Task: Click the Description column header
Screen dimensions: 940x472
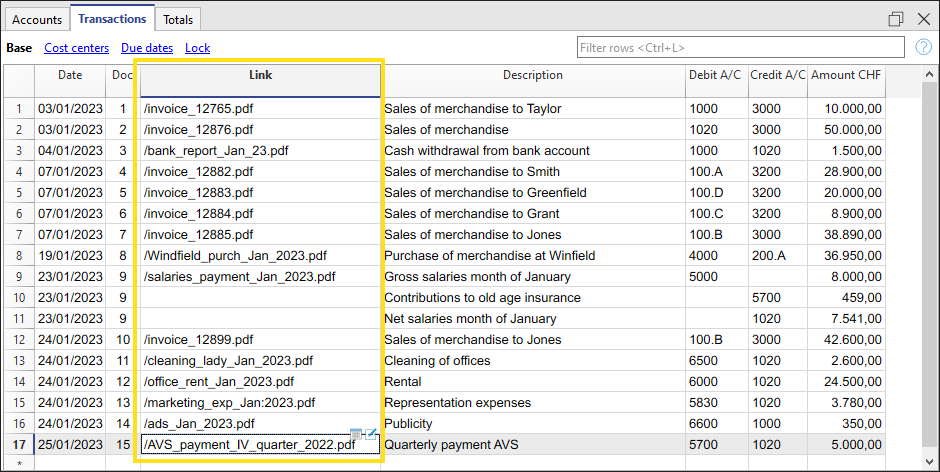Action: click(532, 76)
